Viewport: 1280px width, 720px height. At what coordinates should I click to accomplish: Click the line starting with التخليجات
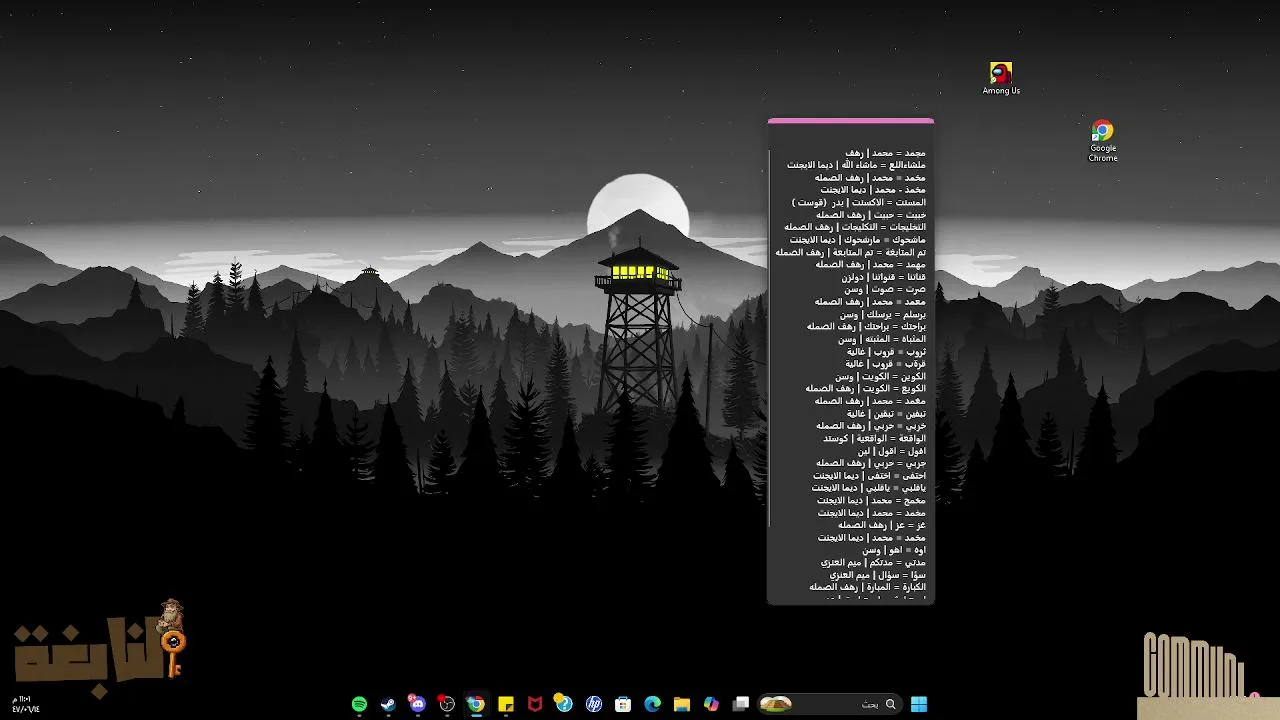tap(855, 227)
